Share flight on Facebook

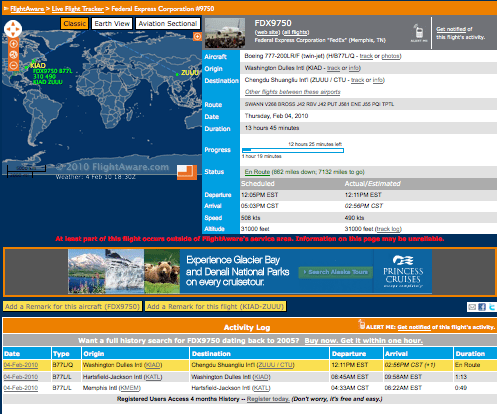(x=482, y=307)
